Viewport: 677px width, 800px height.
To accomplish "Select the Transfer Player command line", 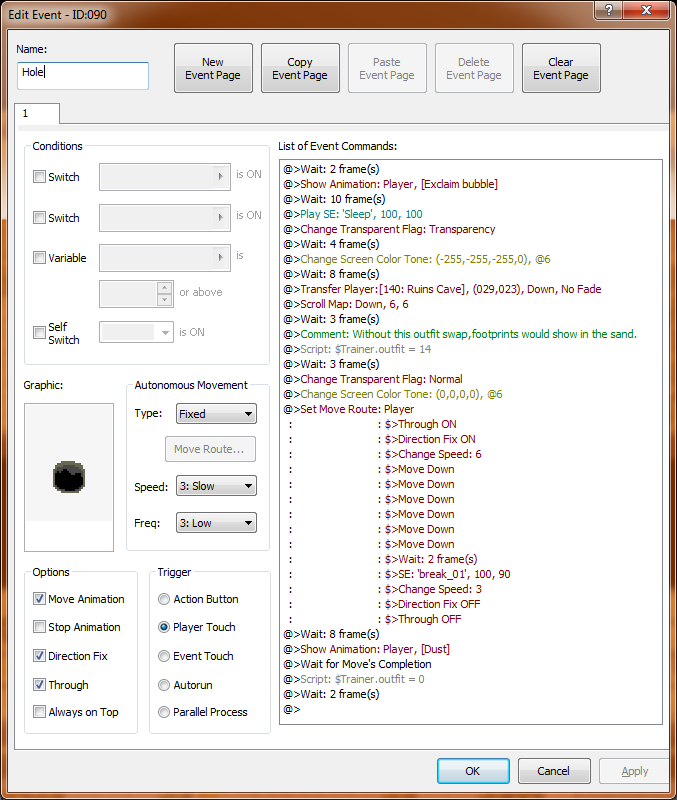I will pos(442,289).
